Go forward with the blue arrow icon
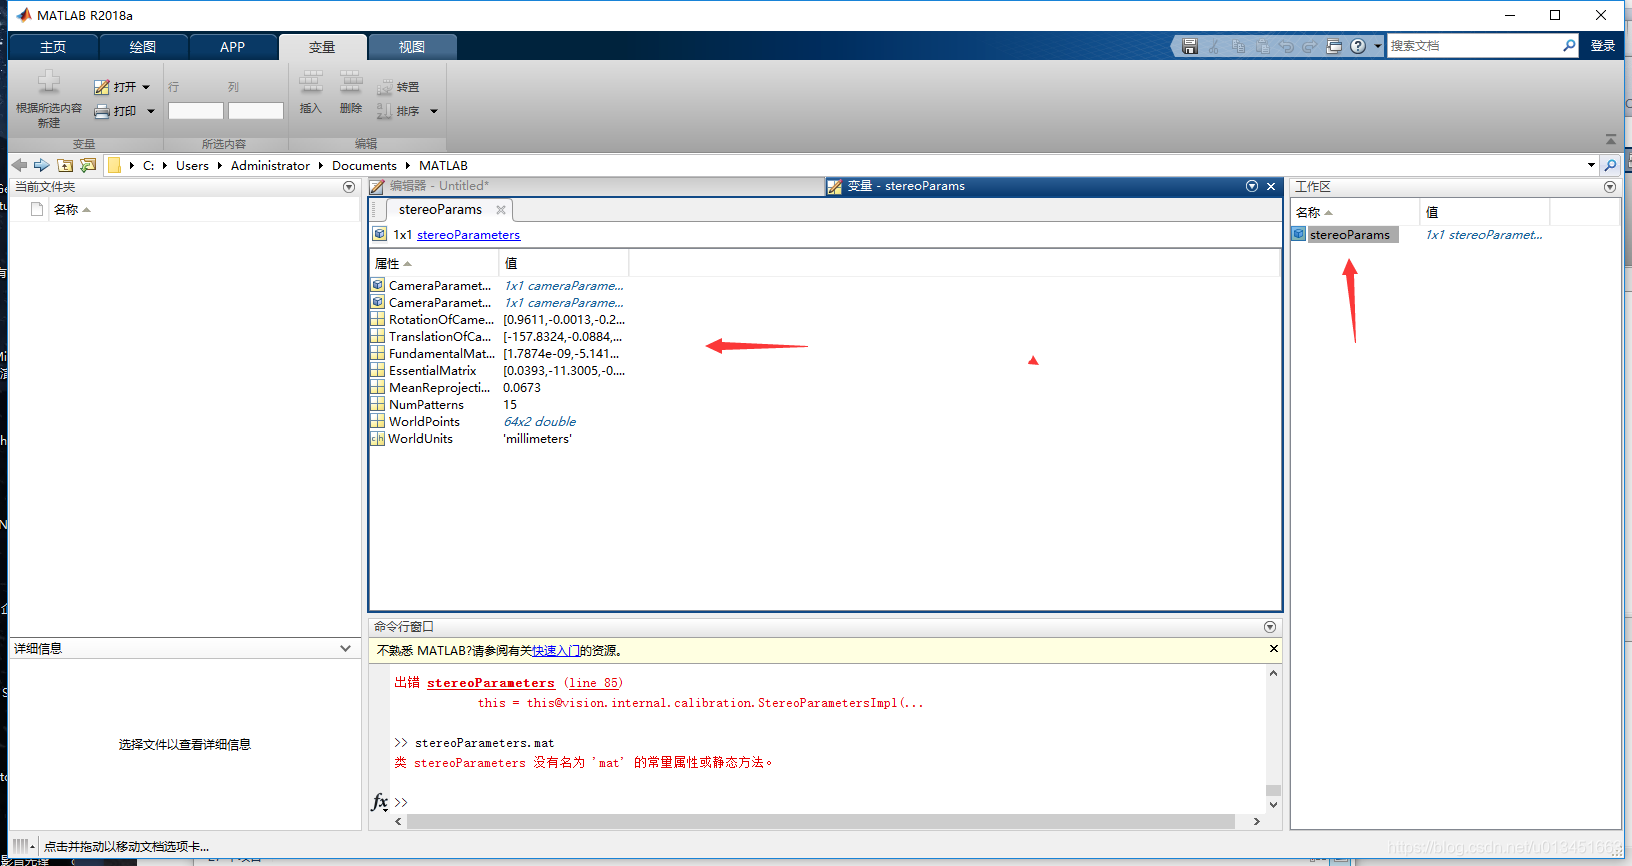 pyautogui.click(x=41, y=165)
